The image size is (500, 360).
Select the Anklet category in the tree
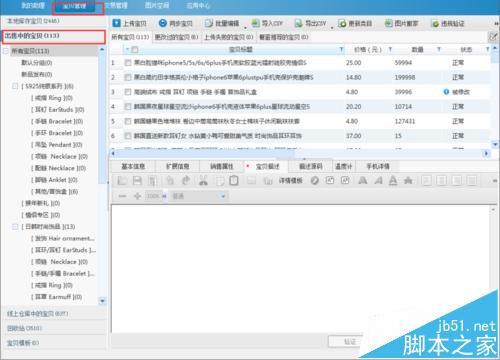(54, 180)
